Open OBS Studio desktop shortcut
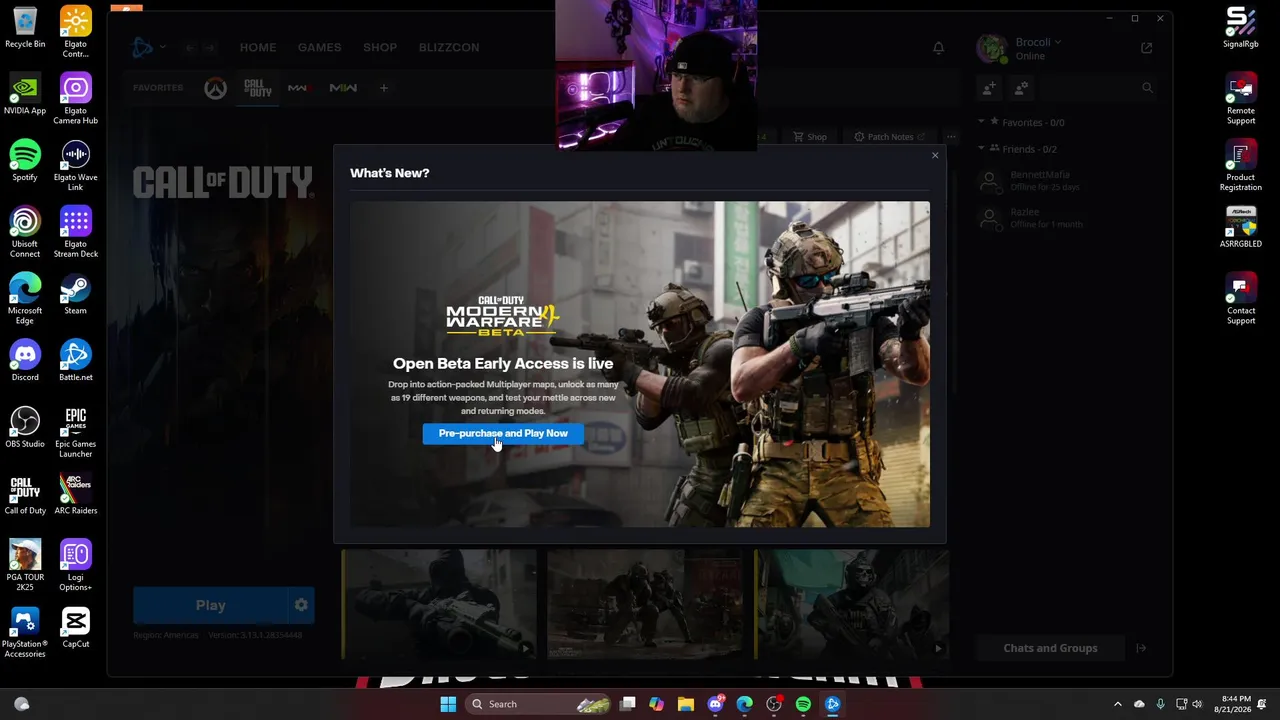The height and width of the screenshot is (720, 1280). (x=25, y=427)
